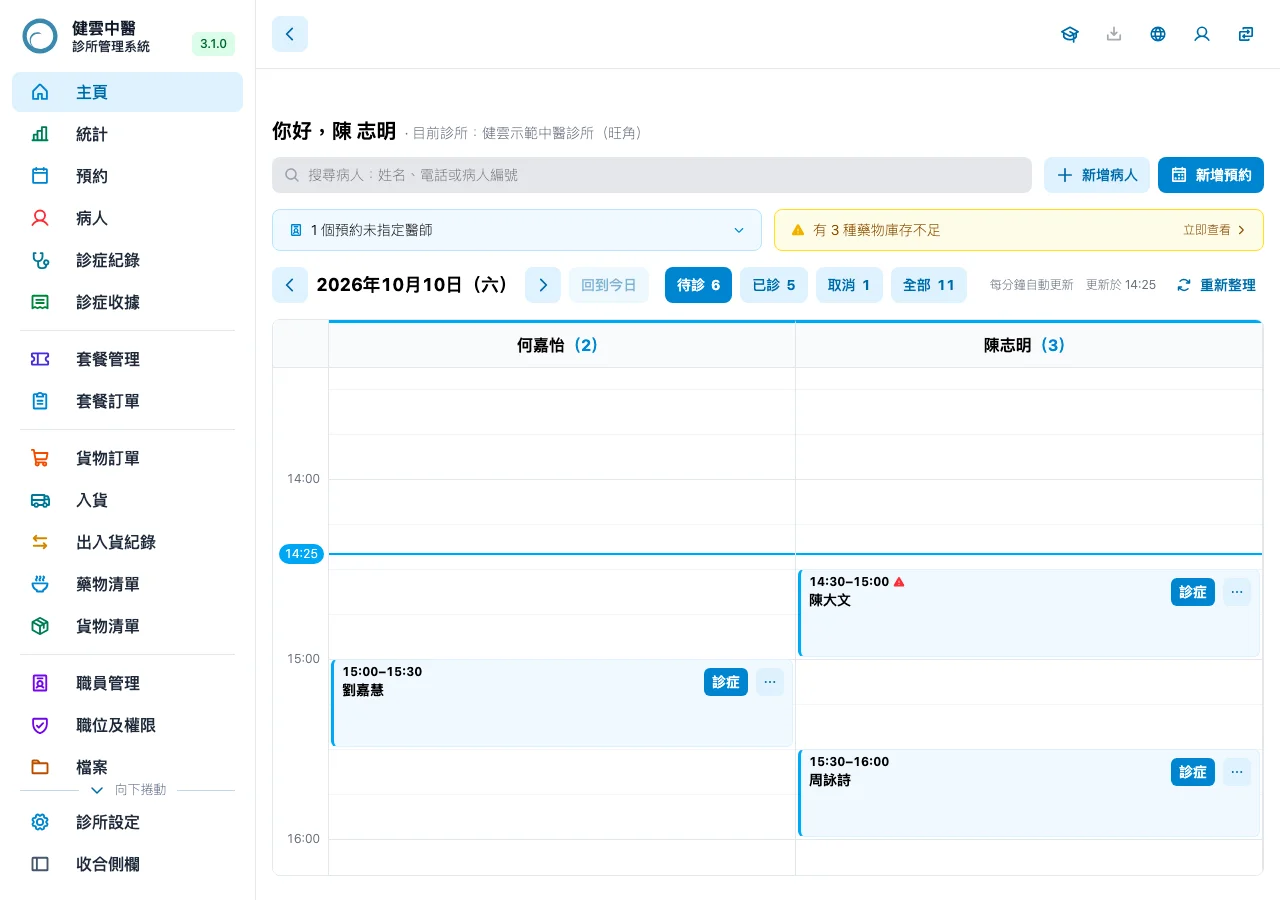
Task: Click 新增預約 button
Action: click(1211, 175)
